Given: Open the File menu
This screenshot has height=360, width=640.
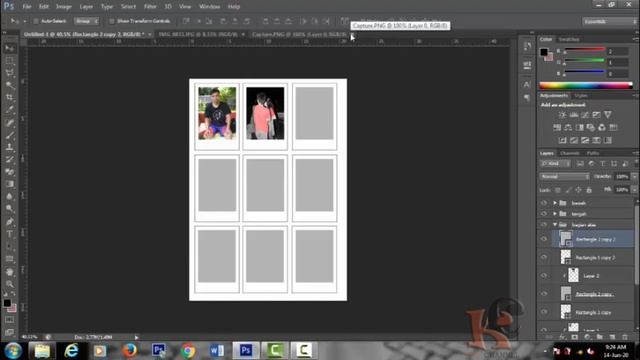Looking at the screenshot, I should click(x=27, y=7).
